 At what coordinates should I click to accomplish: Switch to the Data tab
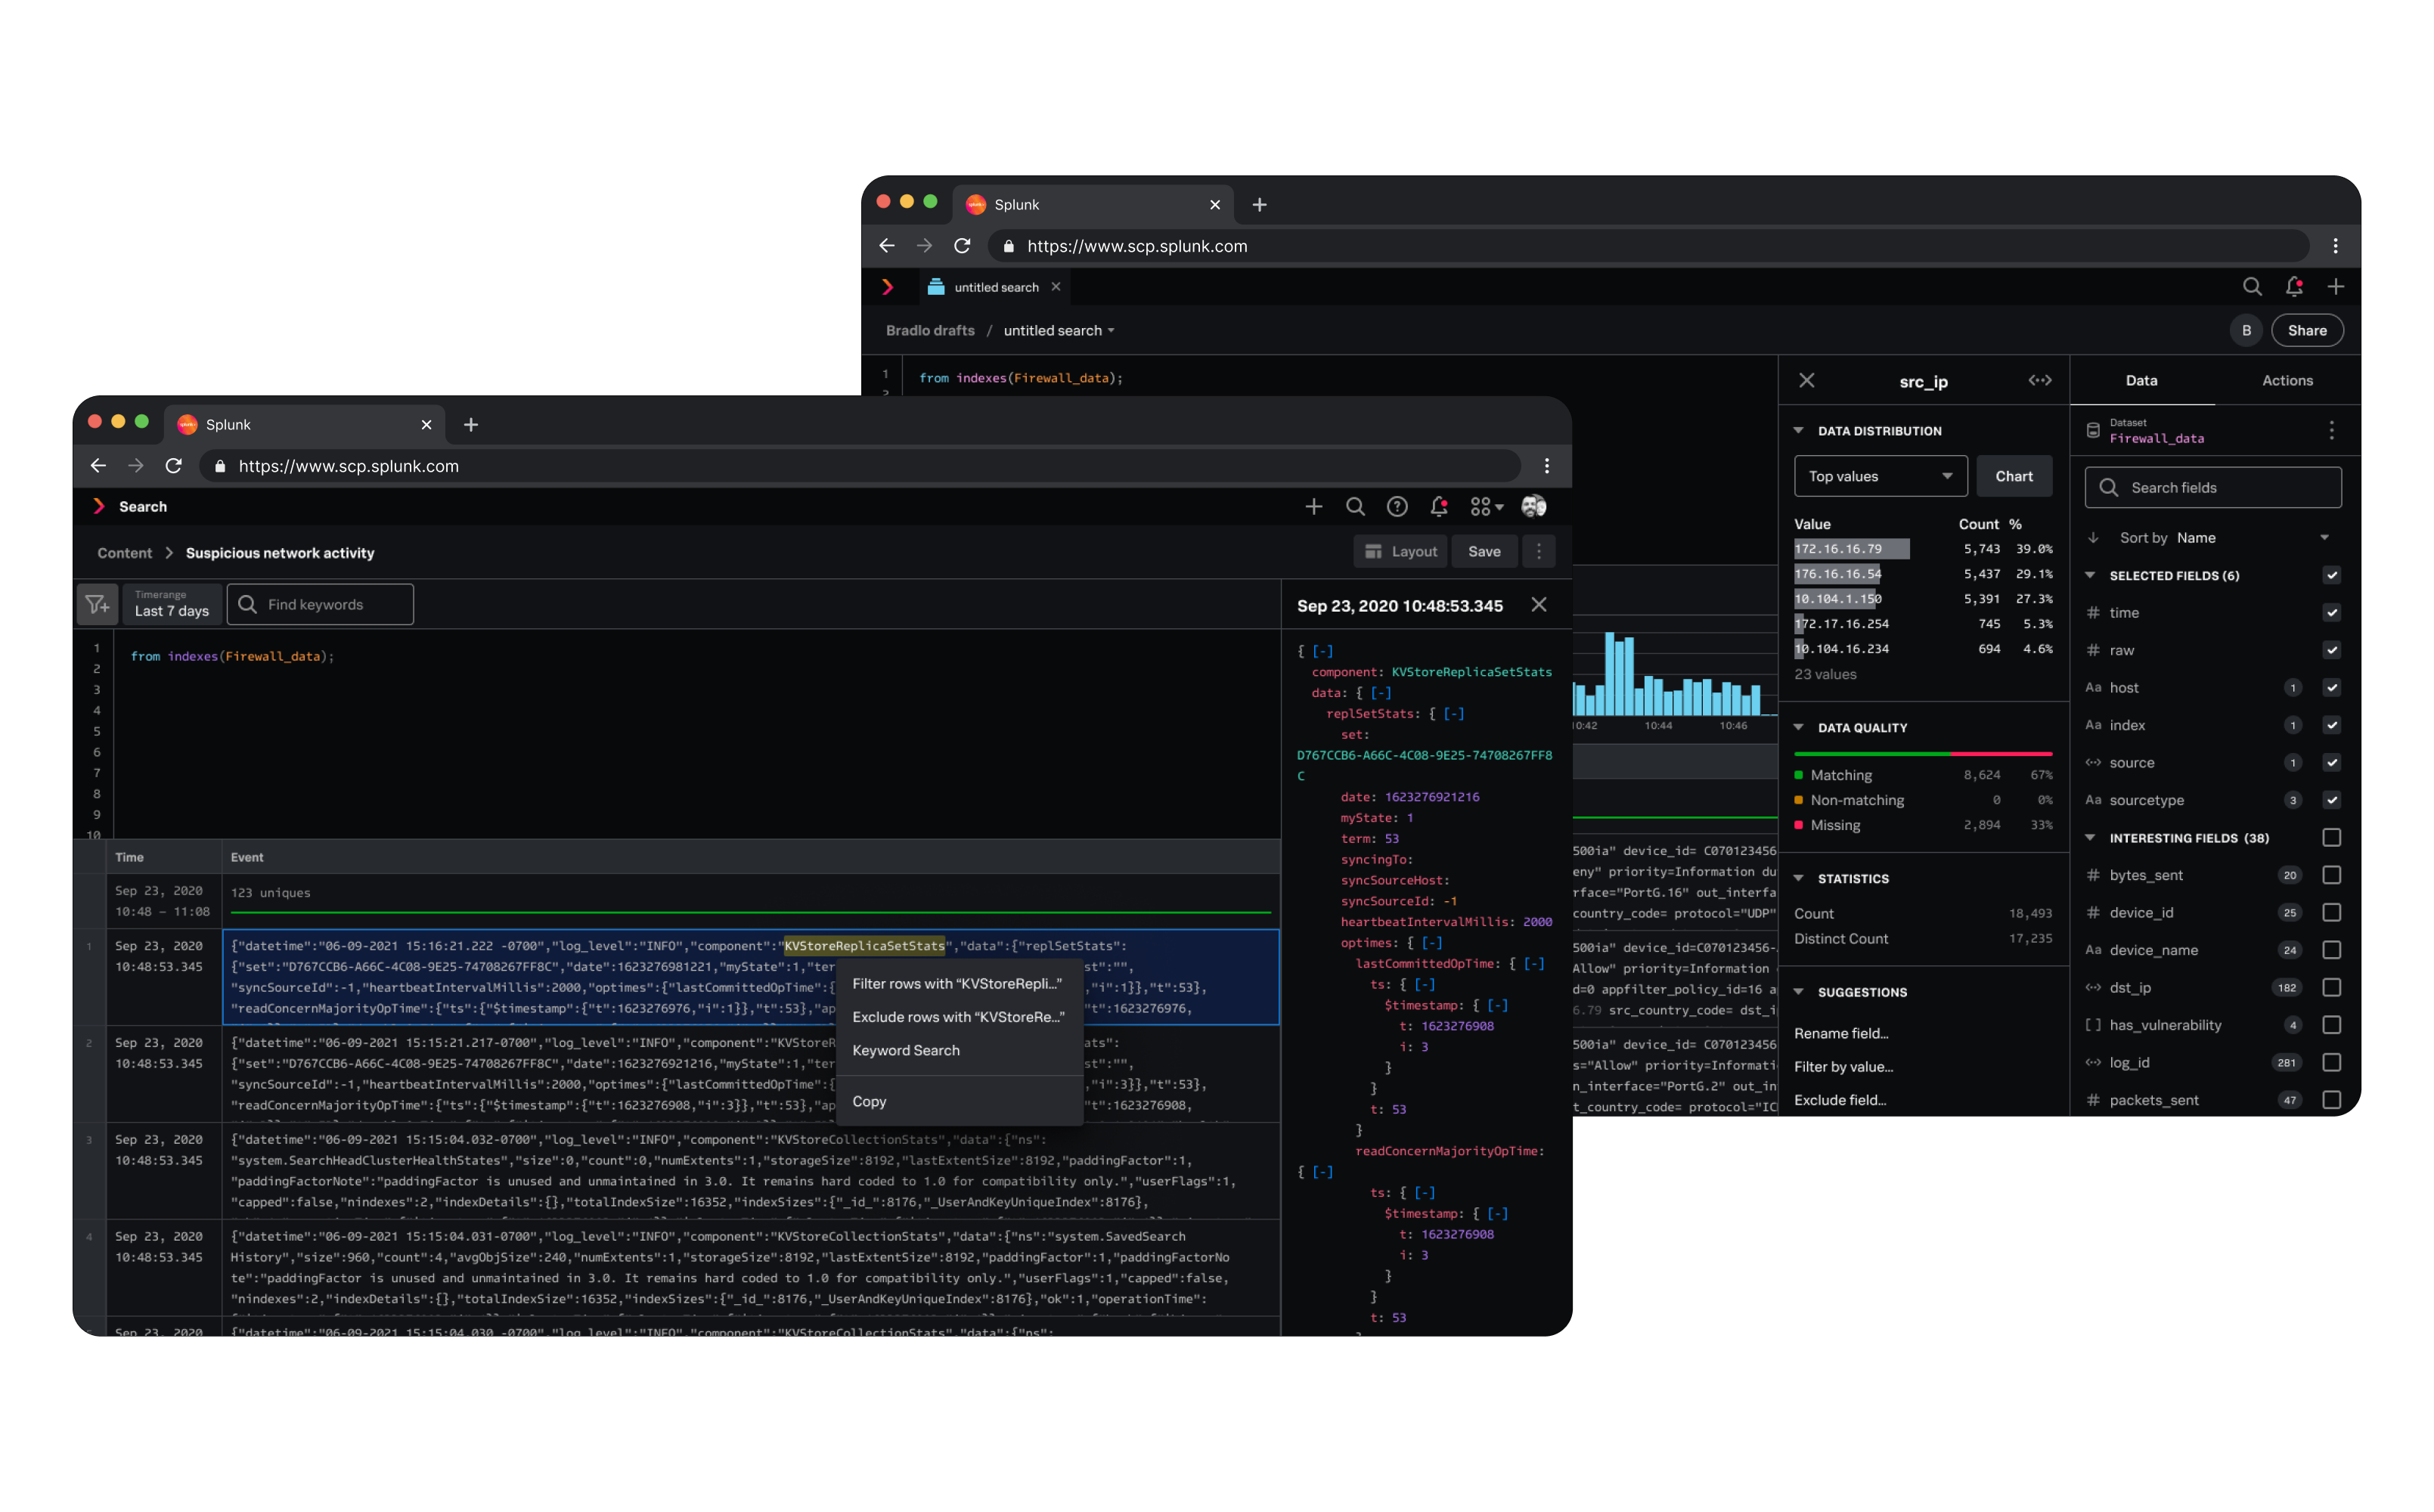[2142, 381]
